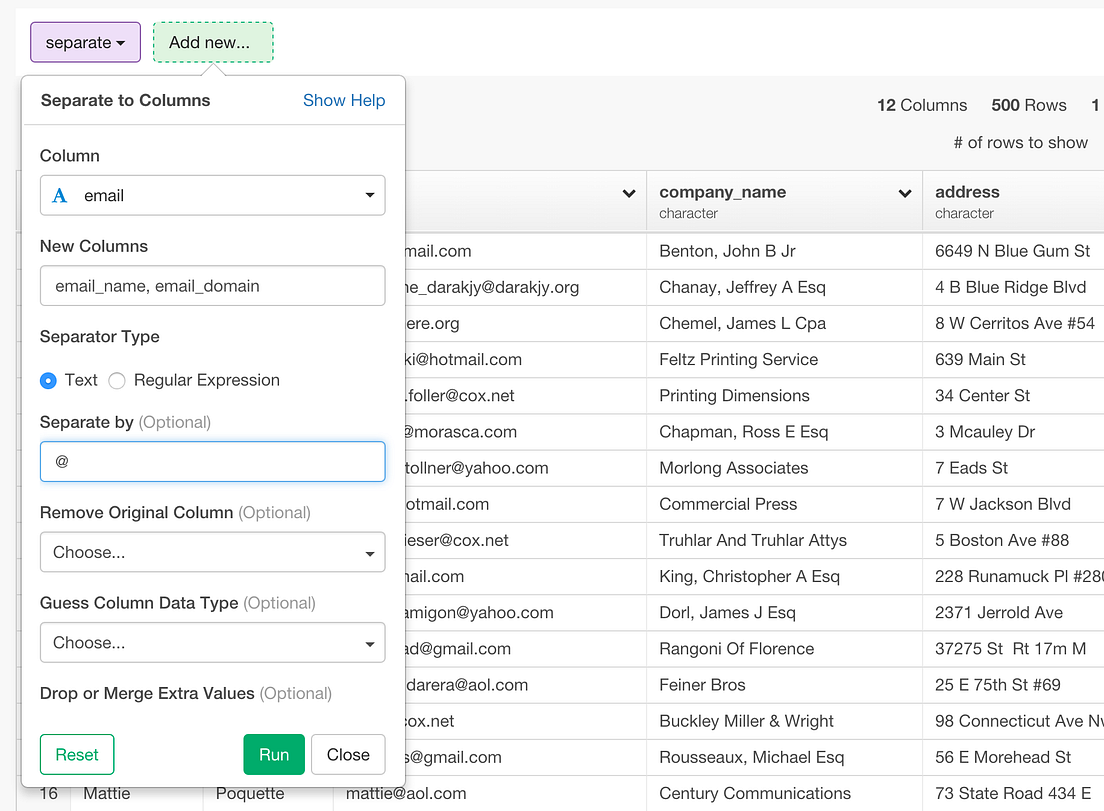1104x811 pixels.
Task: Click the character type icon beside email
Action: pyautogui.click(x=58, y=195)
